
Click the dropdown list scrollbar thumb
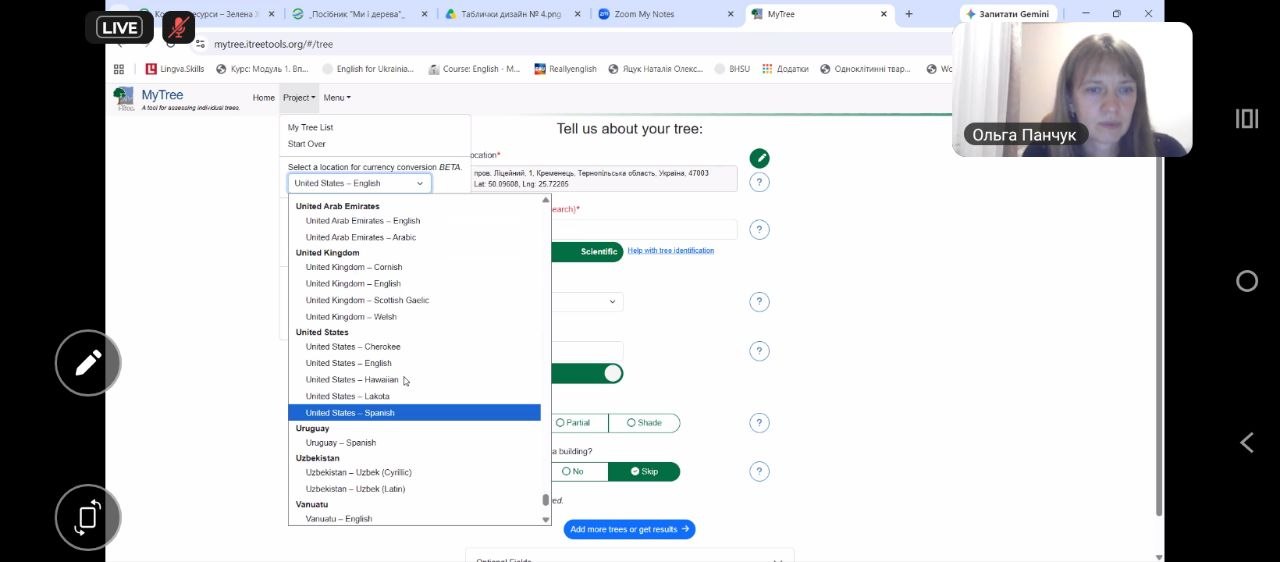tap(546, 500)
